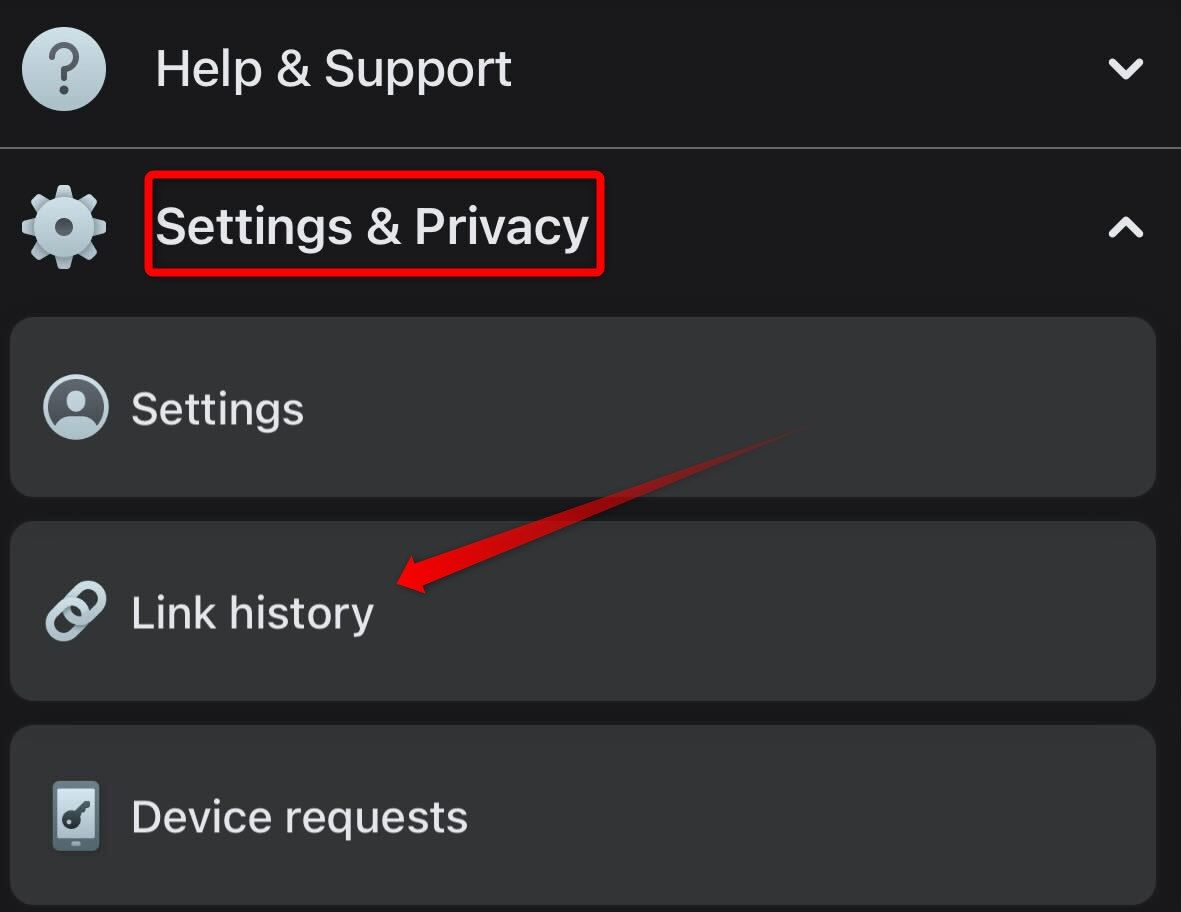The image size is (1181, 912).
Task: Tap the Settings text label
Action: (x=217, y=409)
